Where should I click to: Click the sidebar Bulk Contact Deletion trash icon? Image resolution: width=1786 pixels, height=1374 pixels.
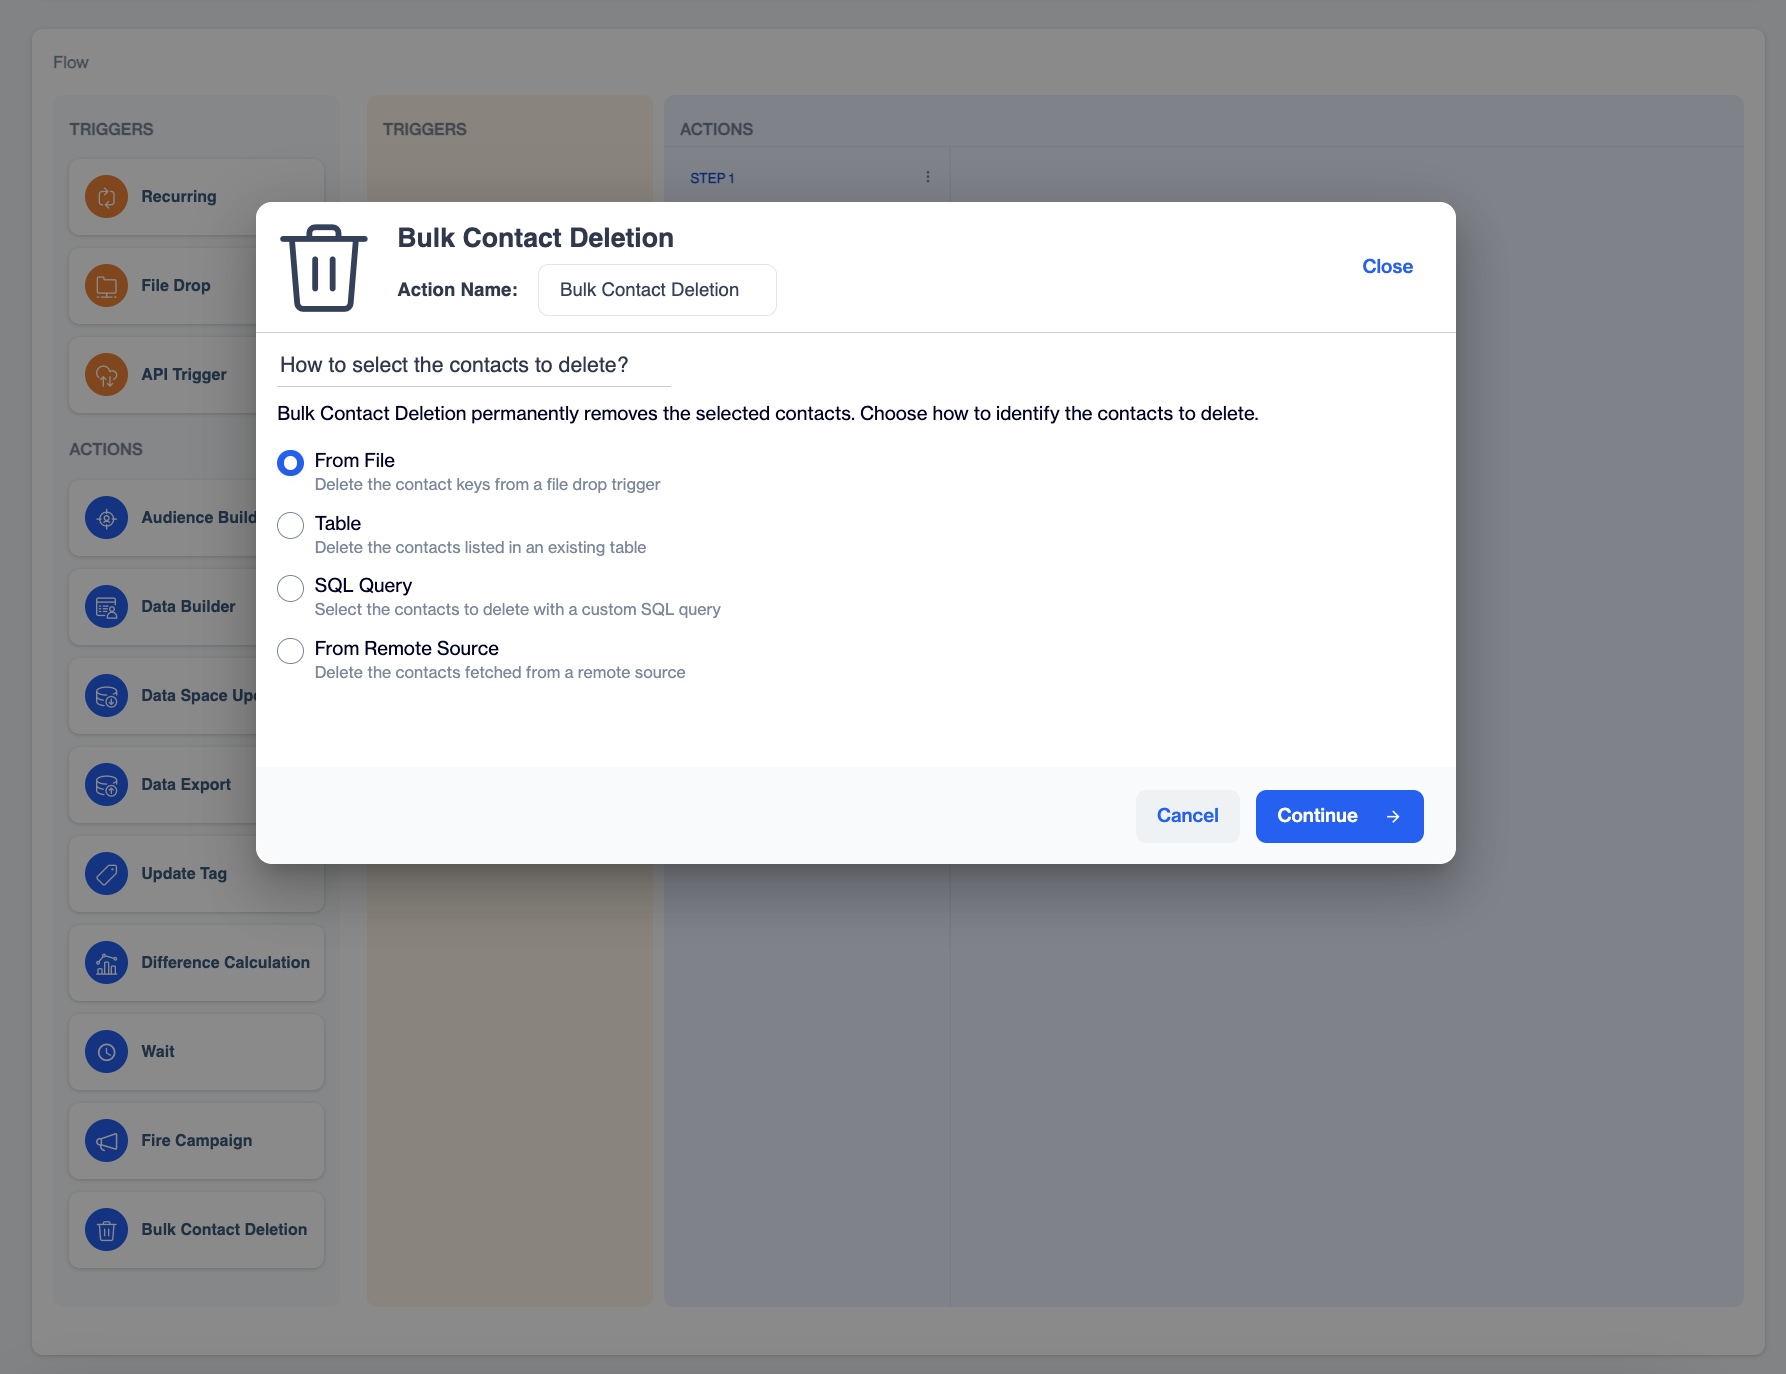click(106, 1230)
